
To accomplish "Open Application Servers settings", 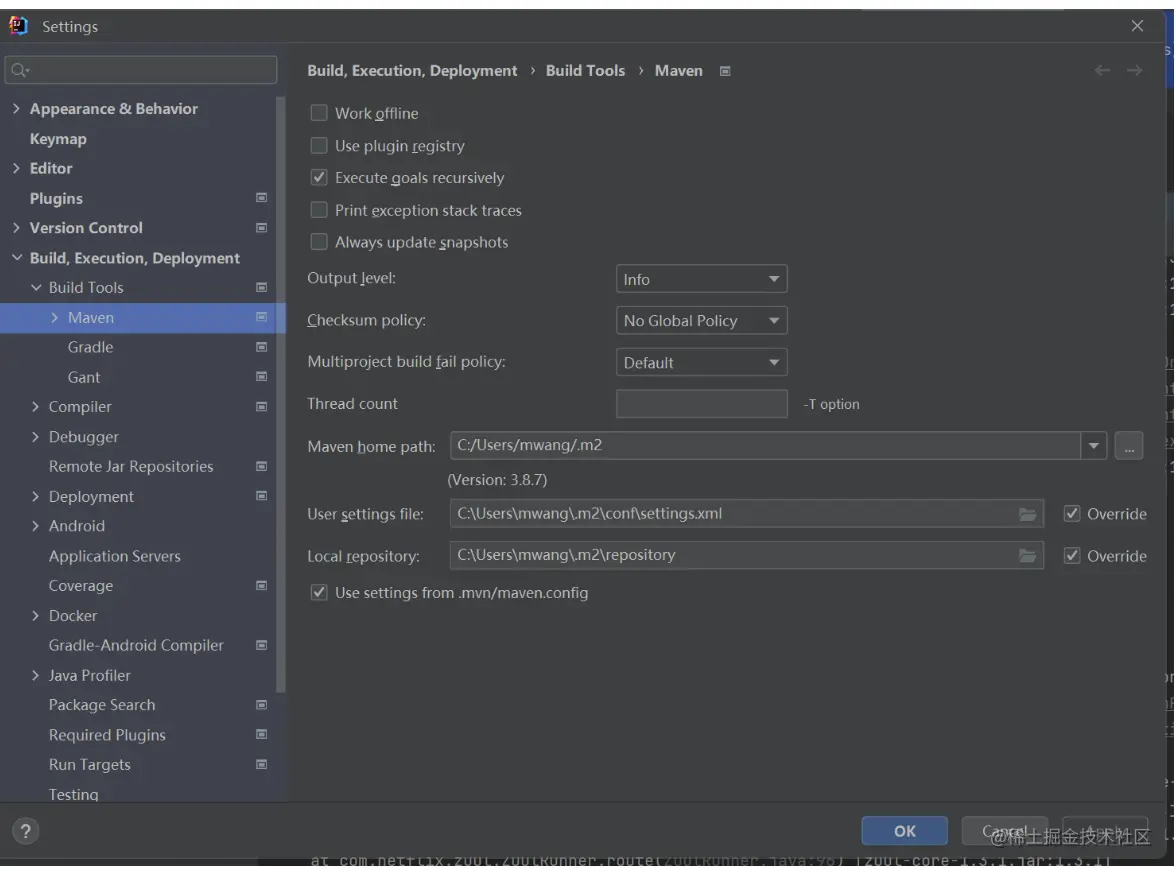I will 115,556.
